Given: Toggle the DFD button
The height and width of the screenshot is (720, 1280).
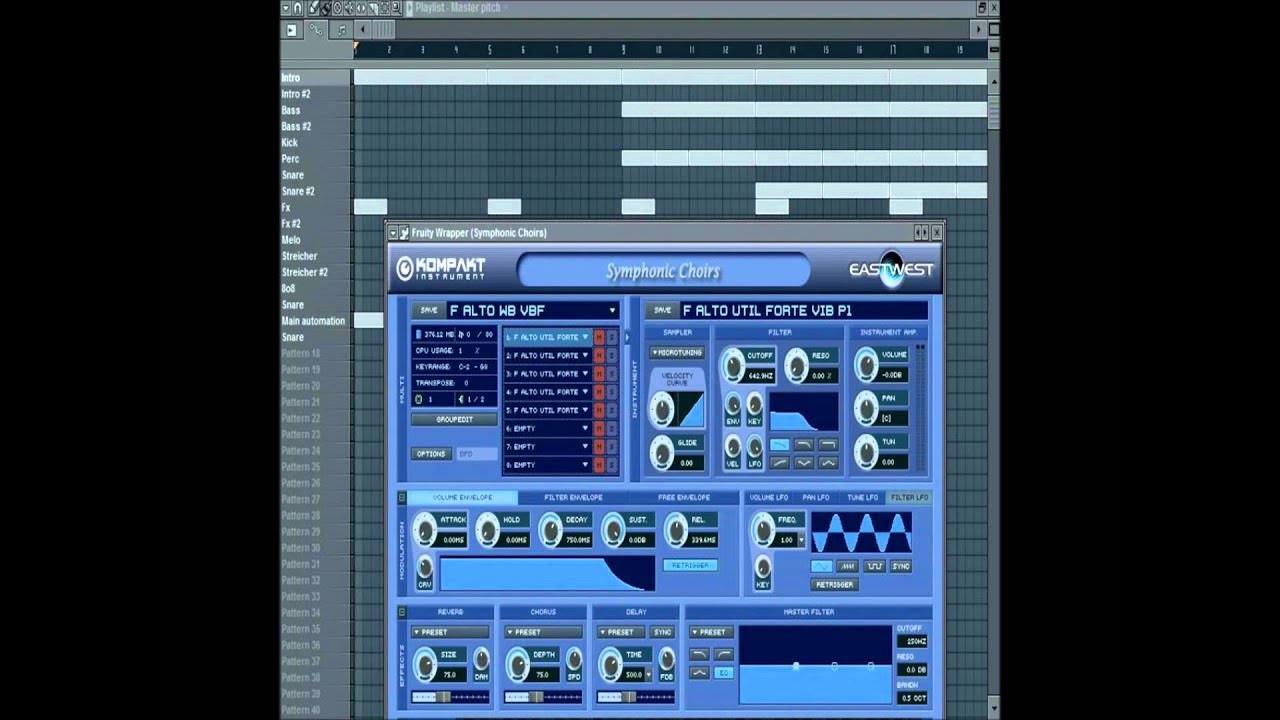Looking at the screenshot, I should click(477, 454).
